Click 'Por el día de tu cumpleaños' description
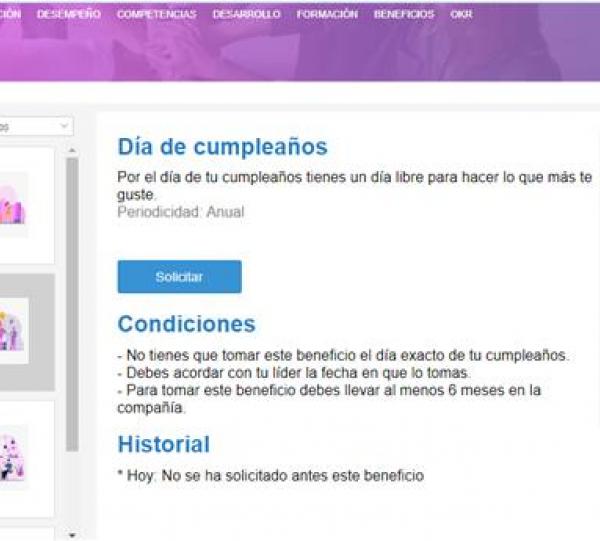 (x=354, y=186)
